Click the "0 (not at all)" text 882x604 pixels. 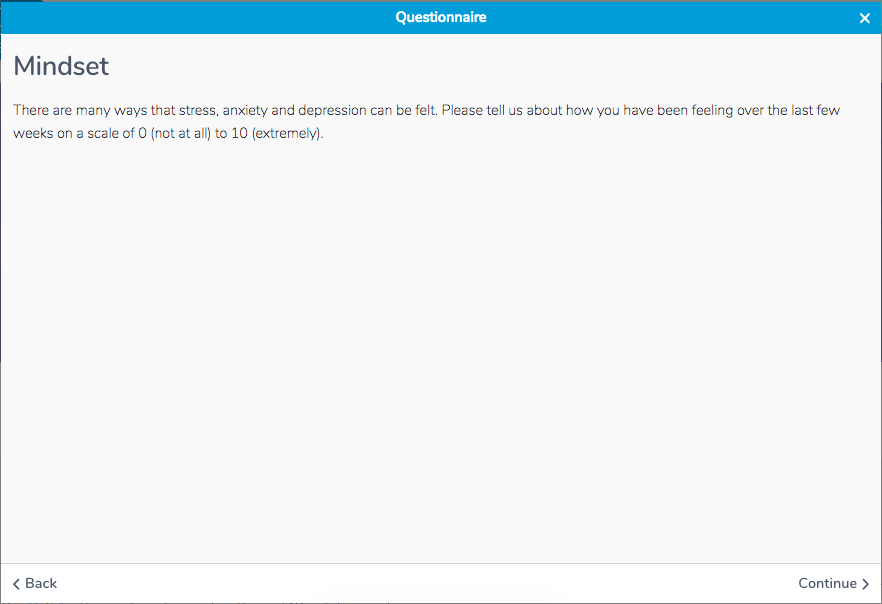click(175, 134)
